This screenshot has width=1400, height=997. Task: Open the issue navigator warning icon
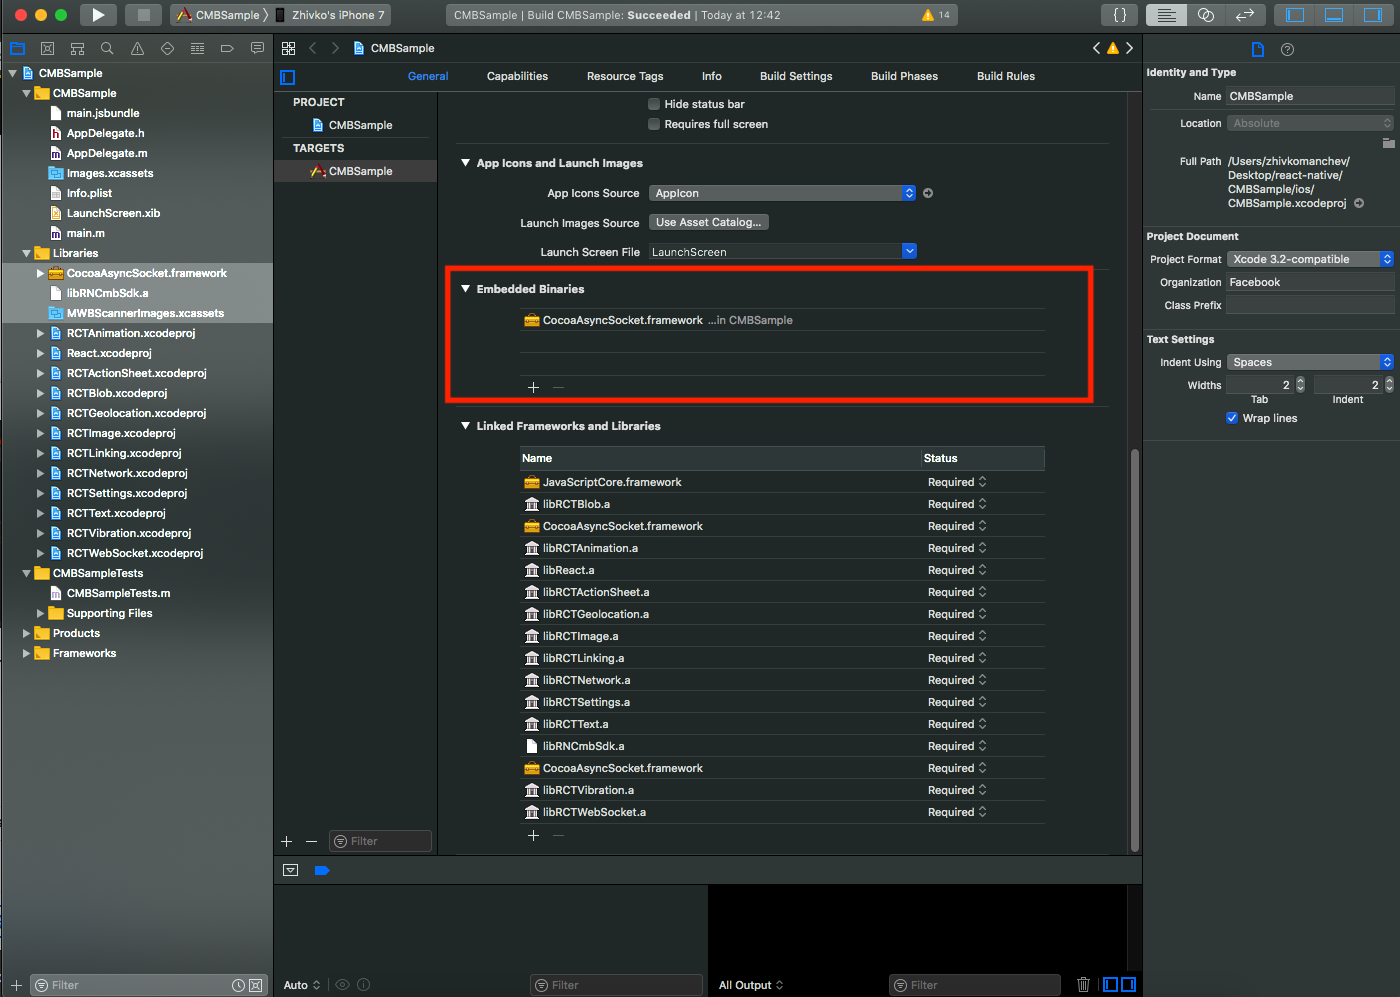point(137,48)
